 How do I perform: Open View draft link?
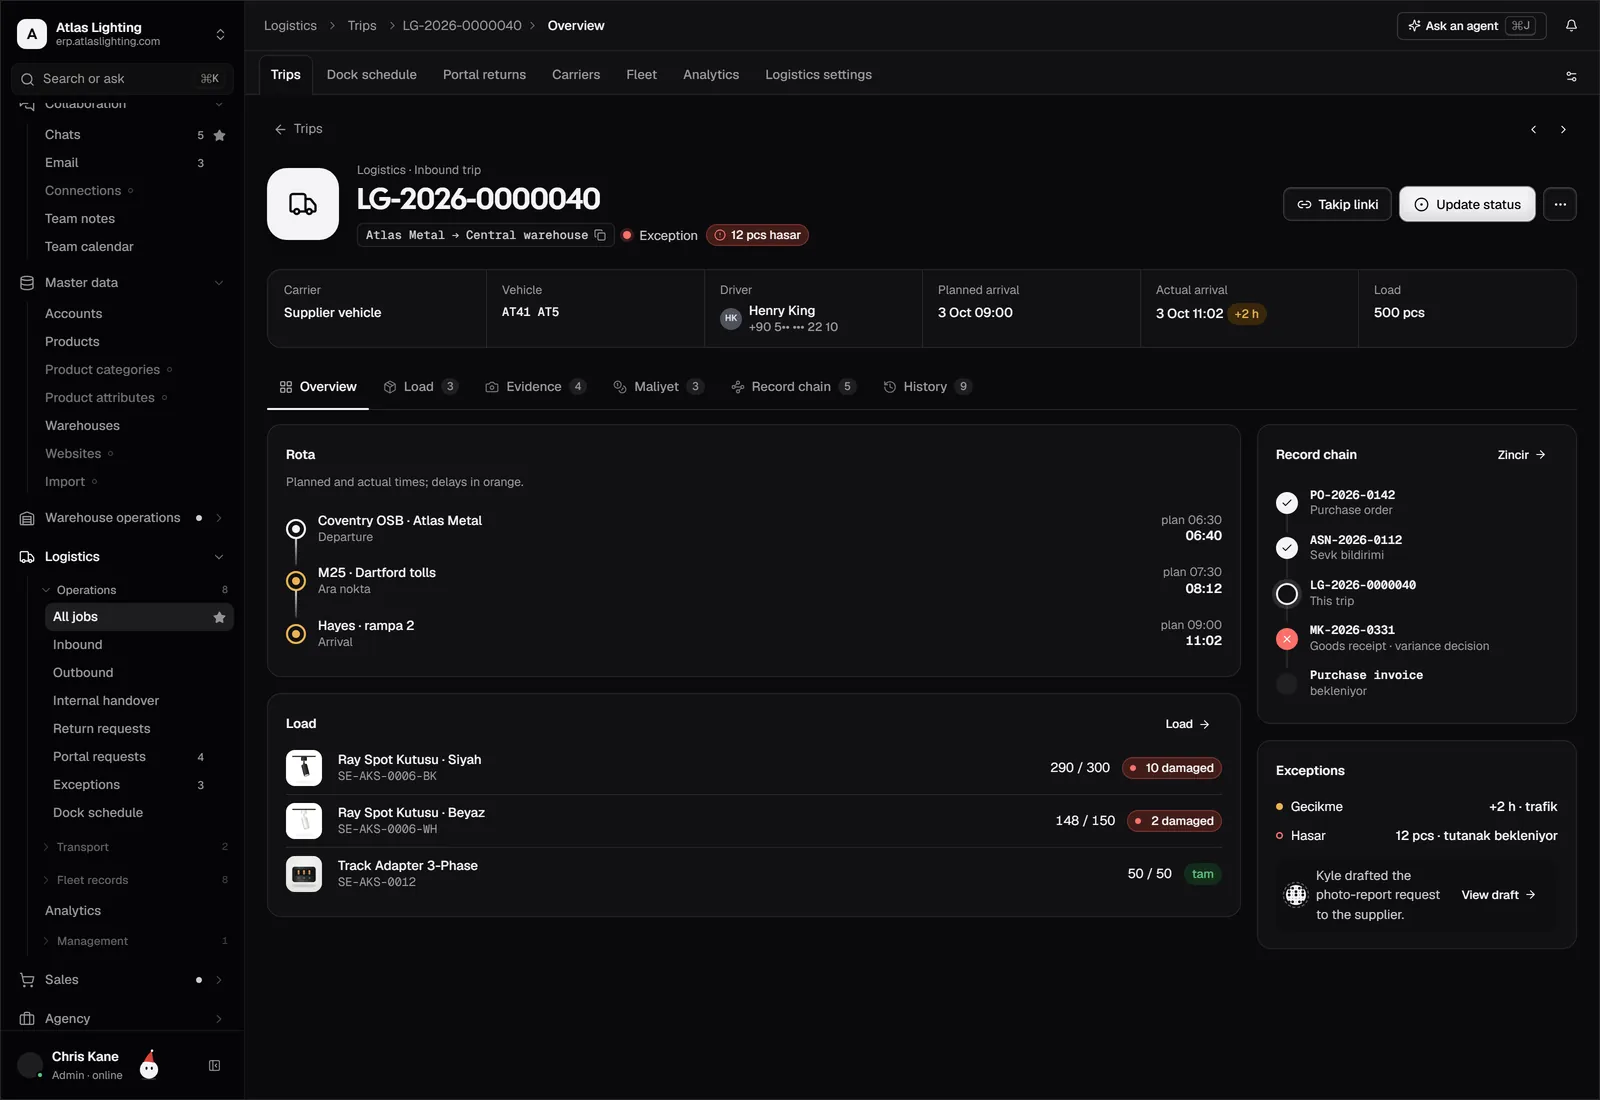tap(1498, 895)
